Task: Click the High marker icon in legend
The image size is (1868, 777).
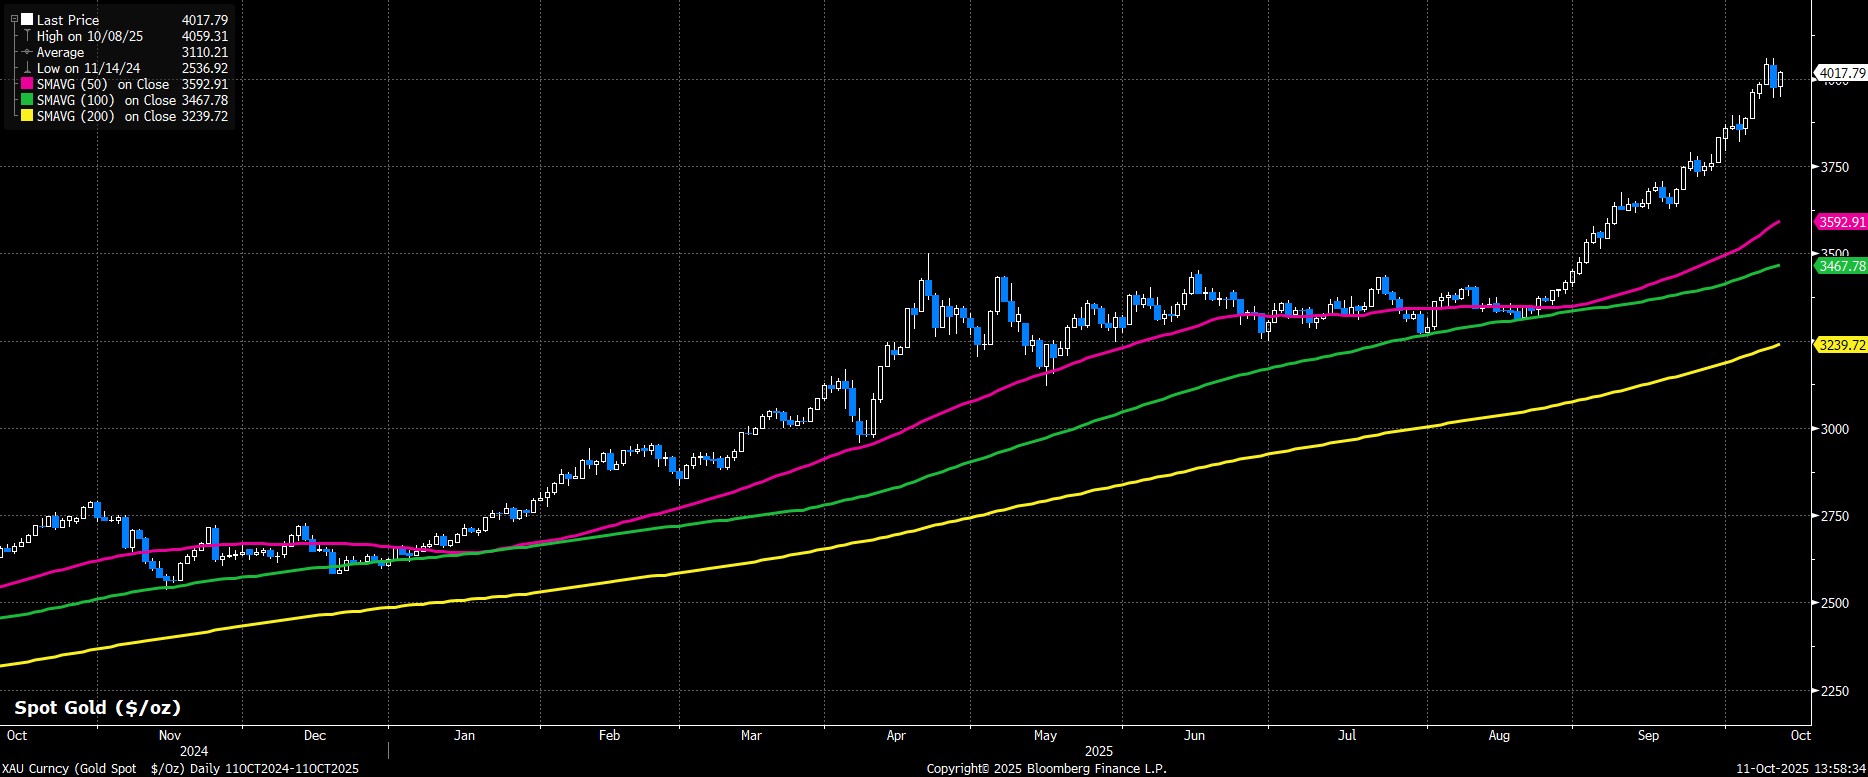Action: [x=27, y=36]
